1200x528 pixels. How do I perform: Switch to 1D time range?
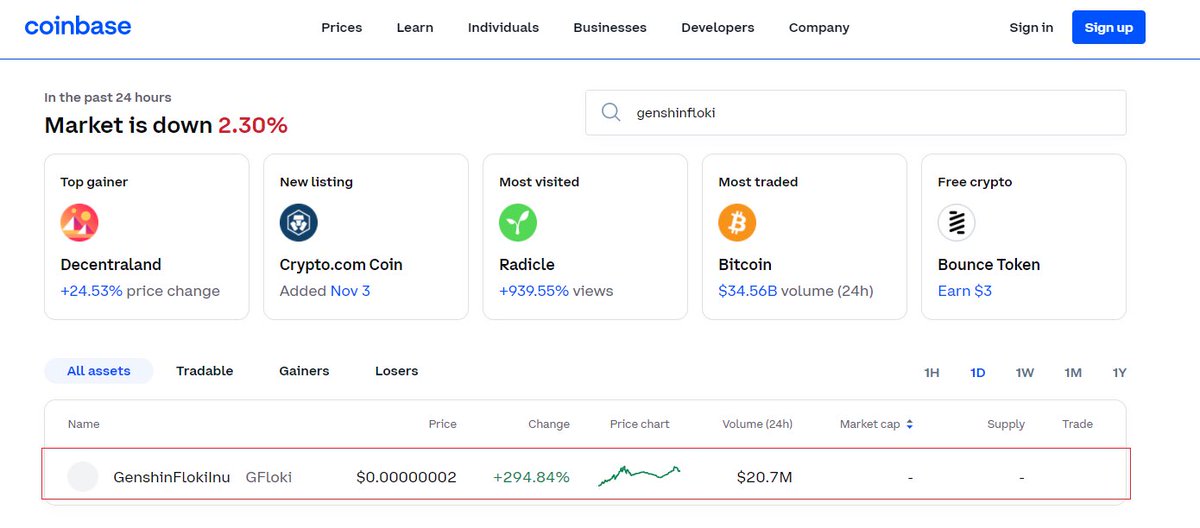click(978, 373)
